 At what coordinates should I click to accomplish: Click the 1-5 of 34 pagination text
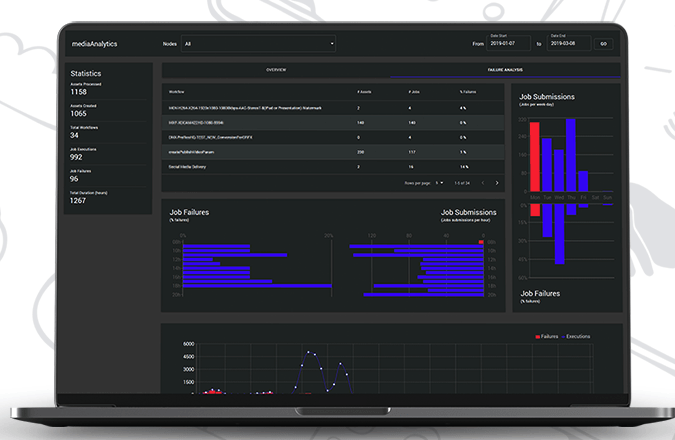click(x=462, y=183)
